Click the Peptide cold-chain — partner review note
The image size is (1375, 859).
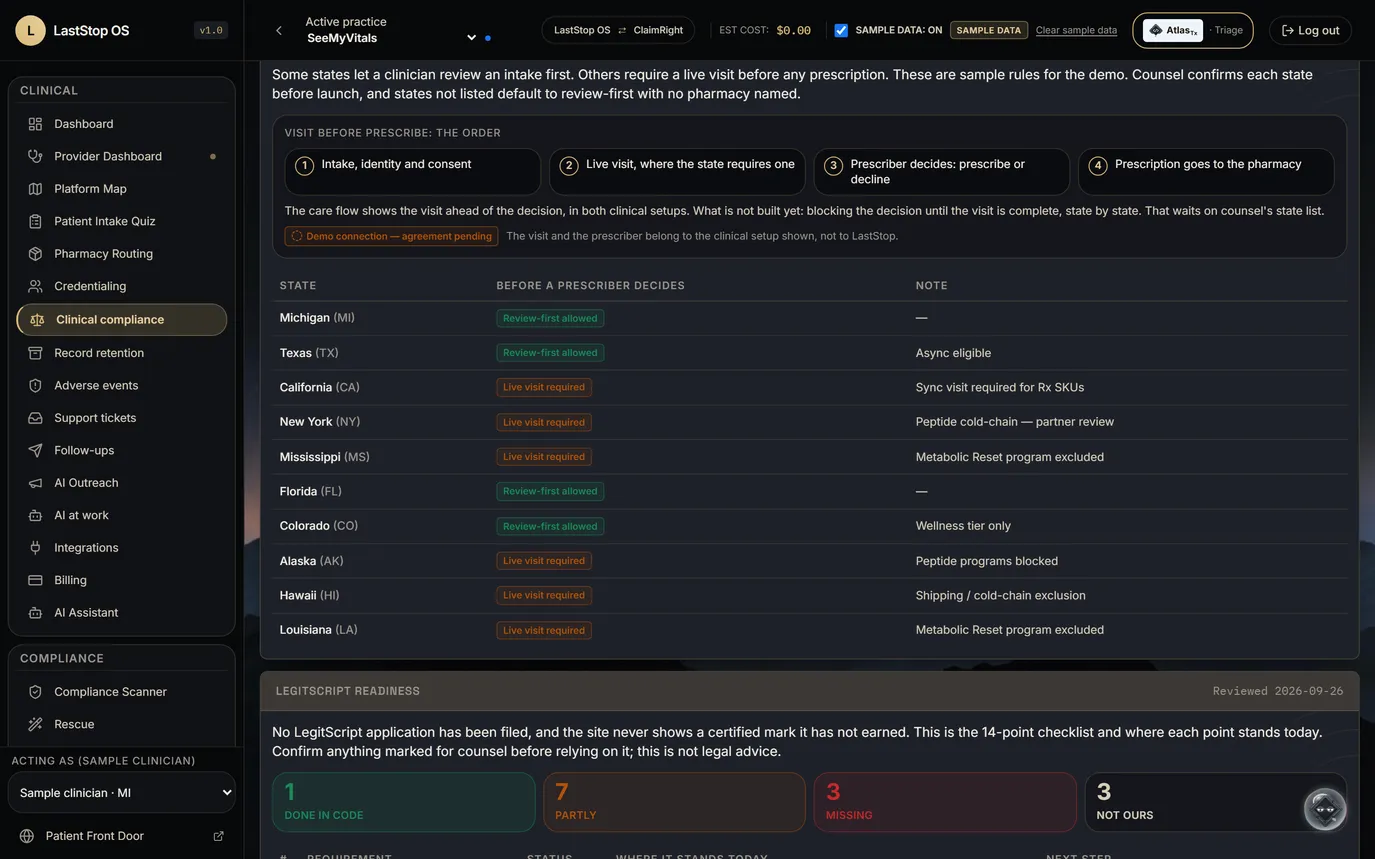(x=1015, y=422)
